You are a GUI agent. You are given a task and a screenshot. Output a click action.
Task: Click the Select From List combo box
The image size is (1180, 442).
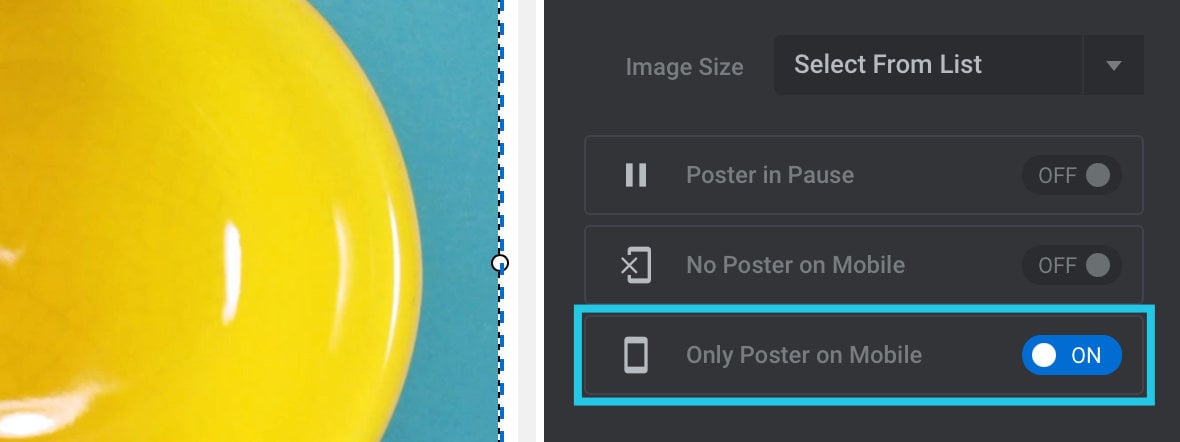pyautogui.click(x=958, y=65)
